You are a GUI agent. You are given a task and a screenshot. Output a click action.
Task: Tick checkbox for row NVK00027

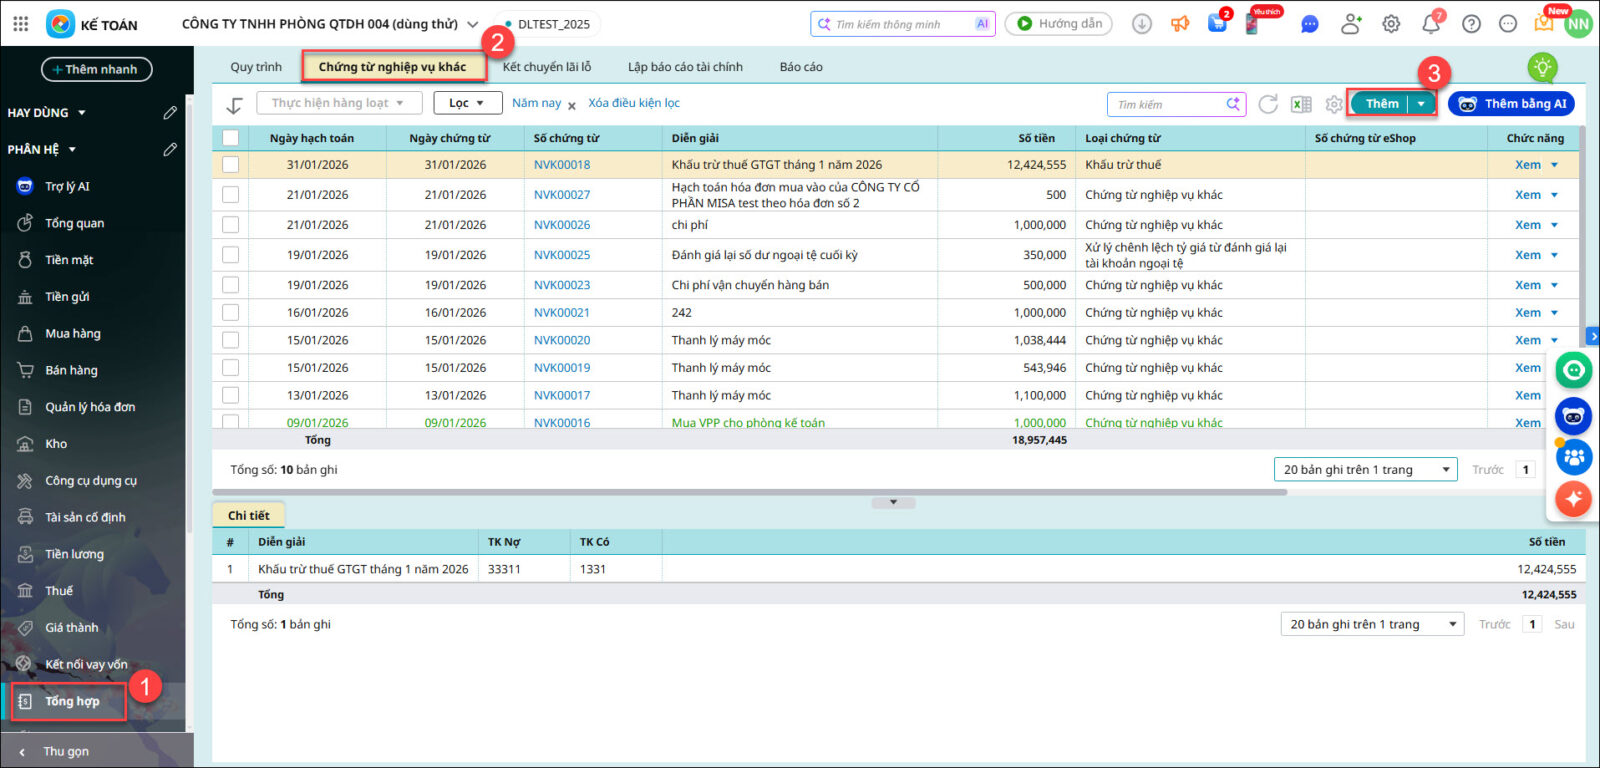click(231, 195)
